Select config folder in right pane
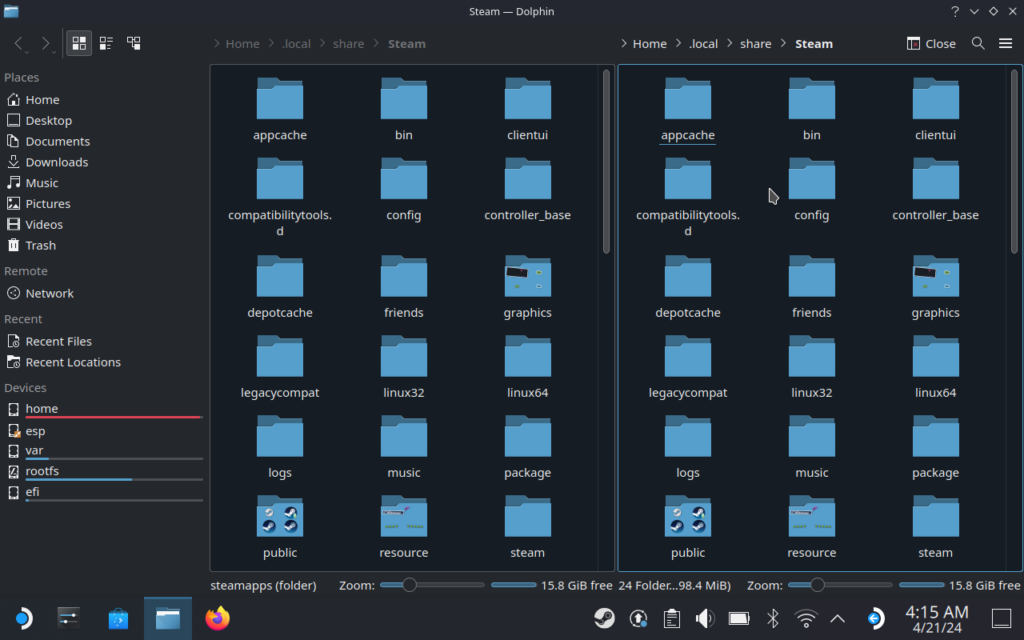 click(x=811, y=189)
